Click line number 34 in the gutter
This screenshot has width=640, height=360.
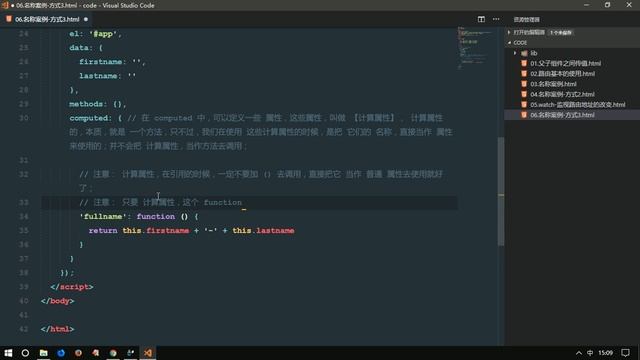click(24, 216)
